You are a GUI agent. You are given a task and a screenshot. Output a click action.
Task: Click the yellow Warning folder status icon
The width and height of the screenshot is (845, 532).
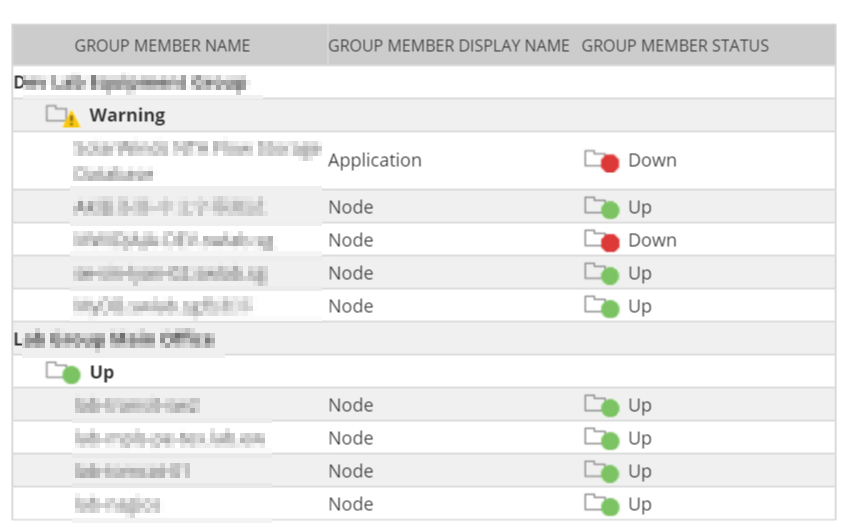tap(63, 116)
